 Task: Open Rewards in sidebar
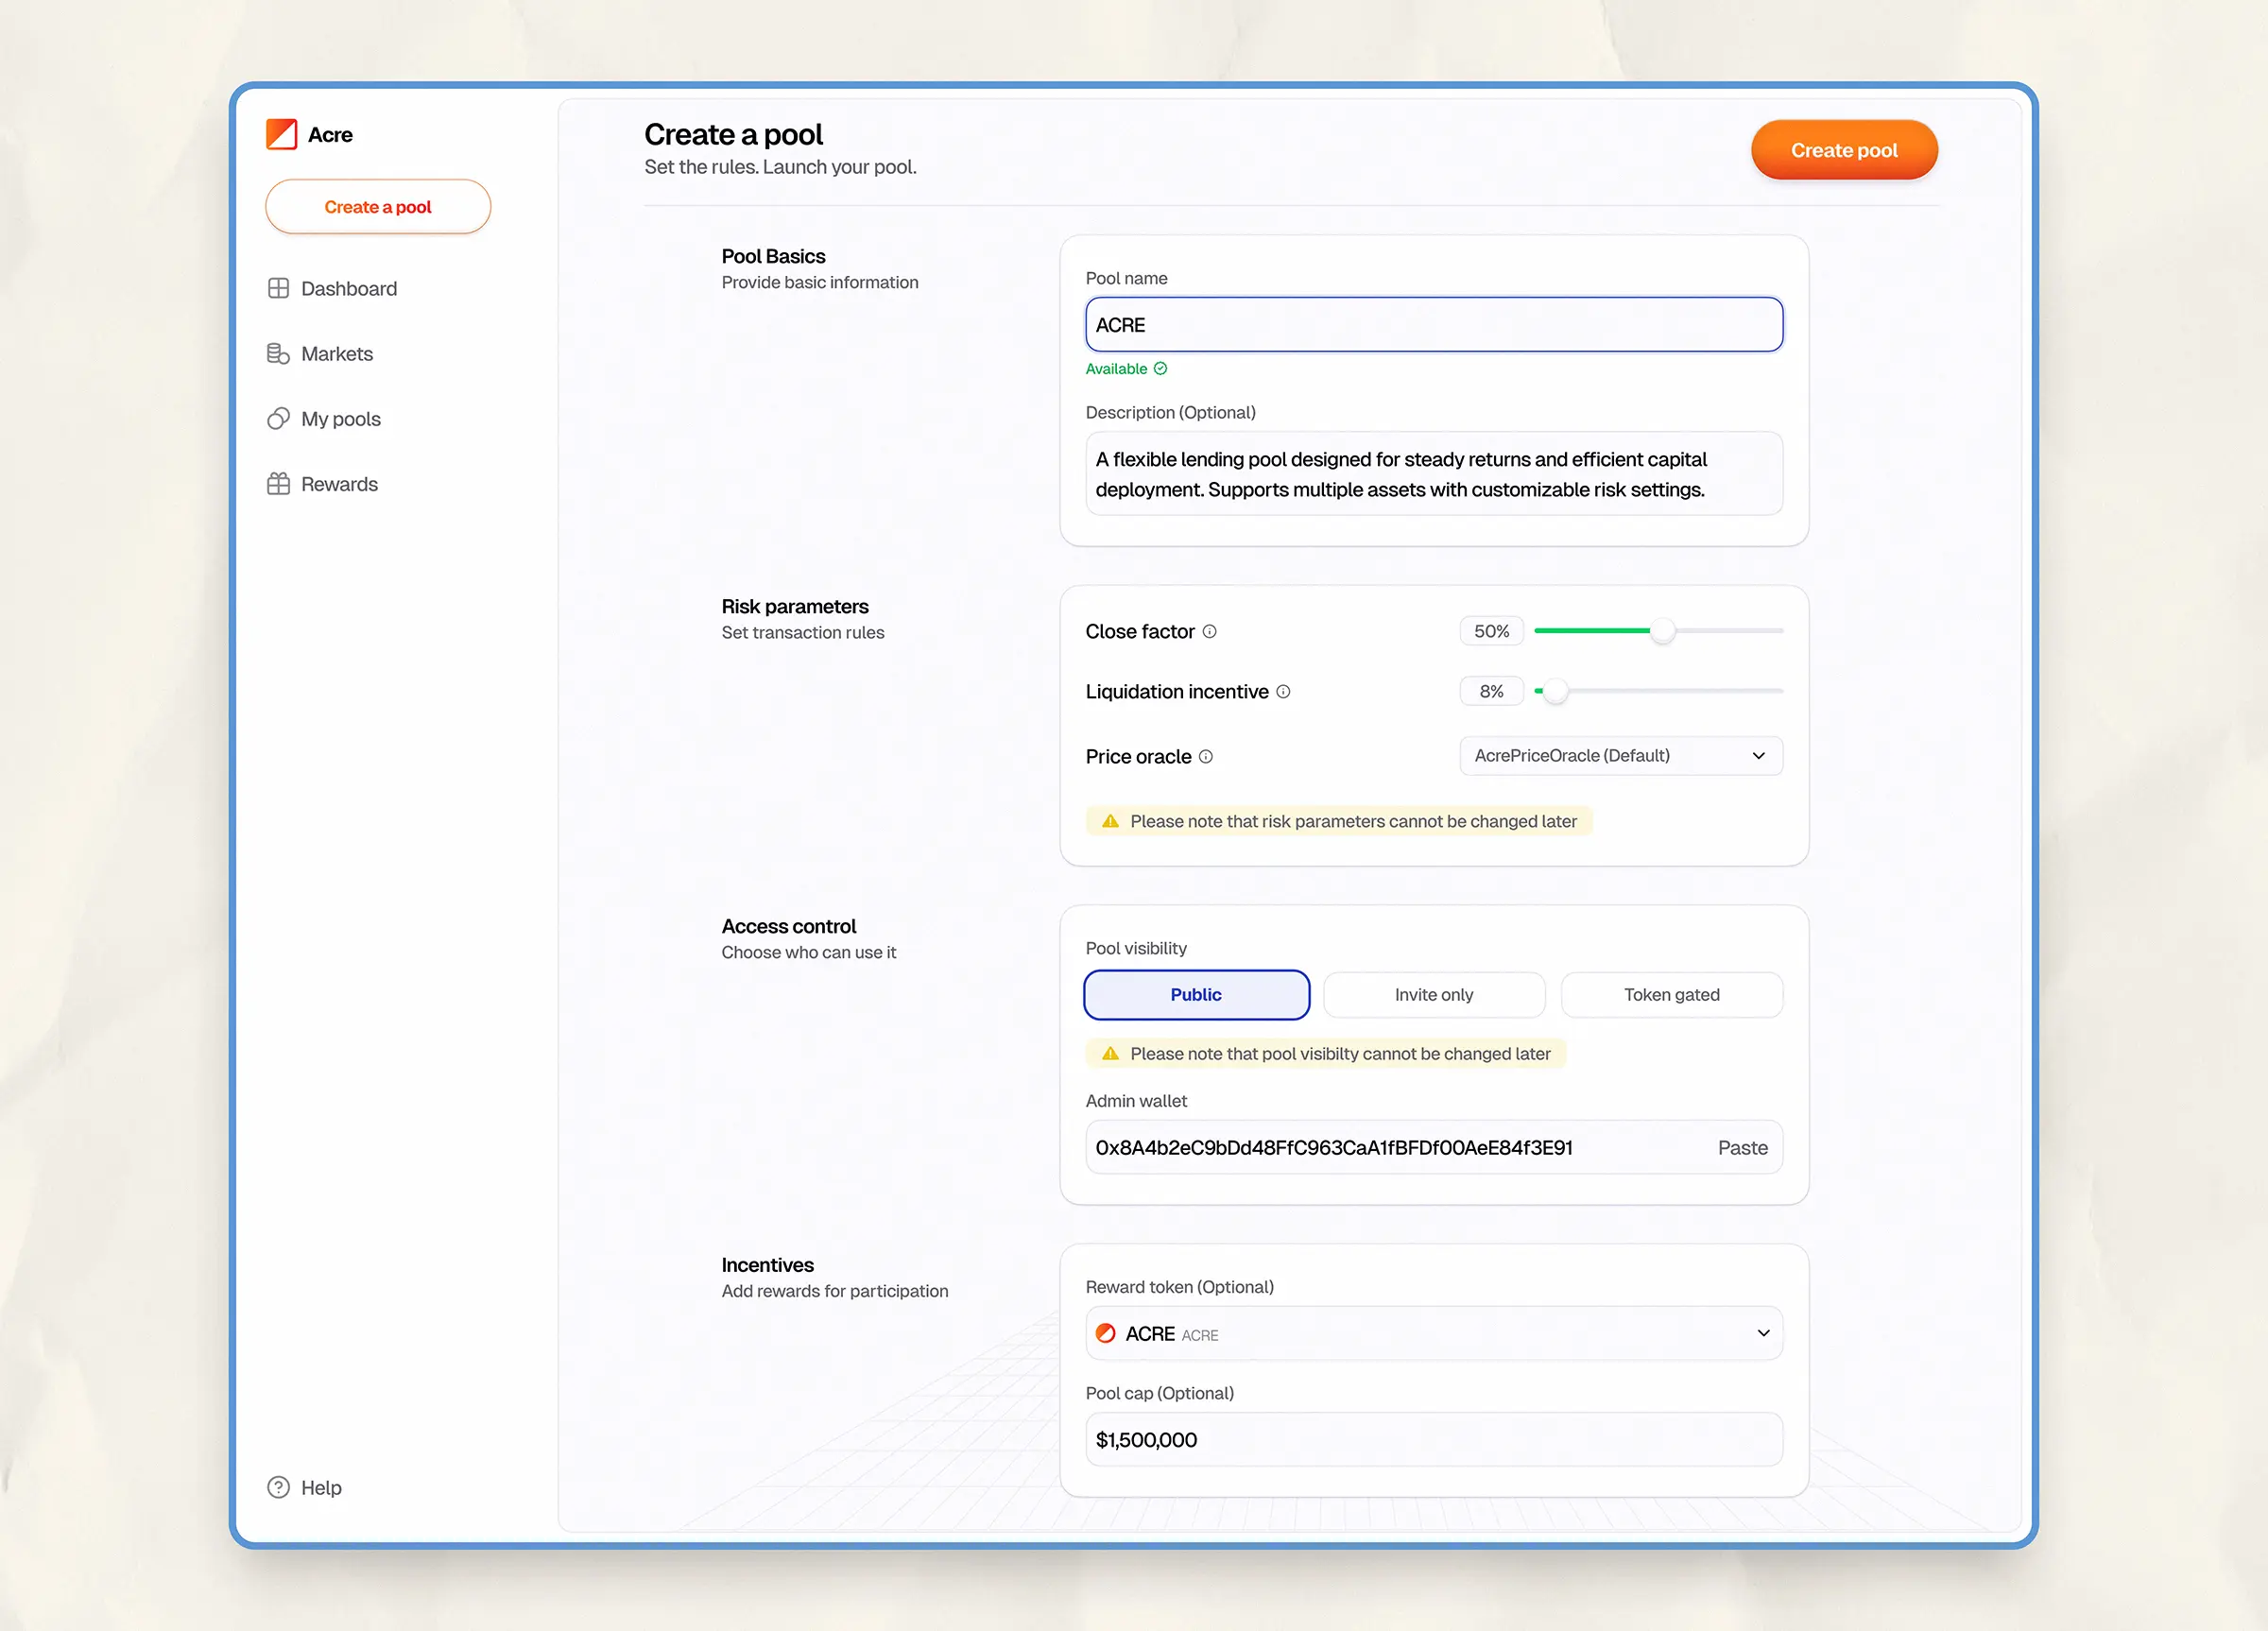click(322, 484)
